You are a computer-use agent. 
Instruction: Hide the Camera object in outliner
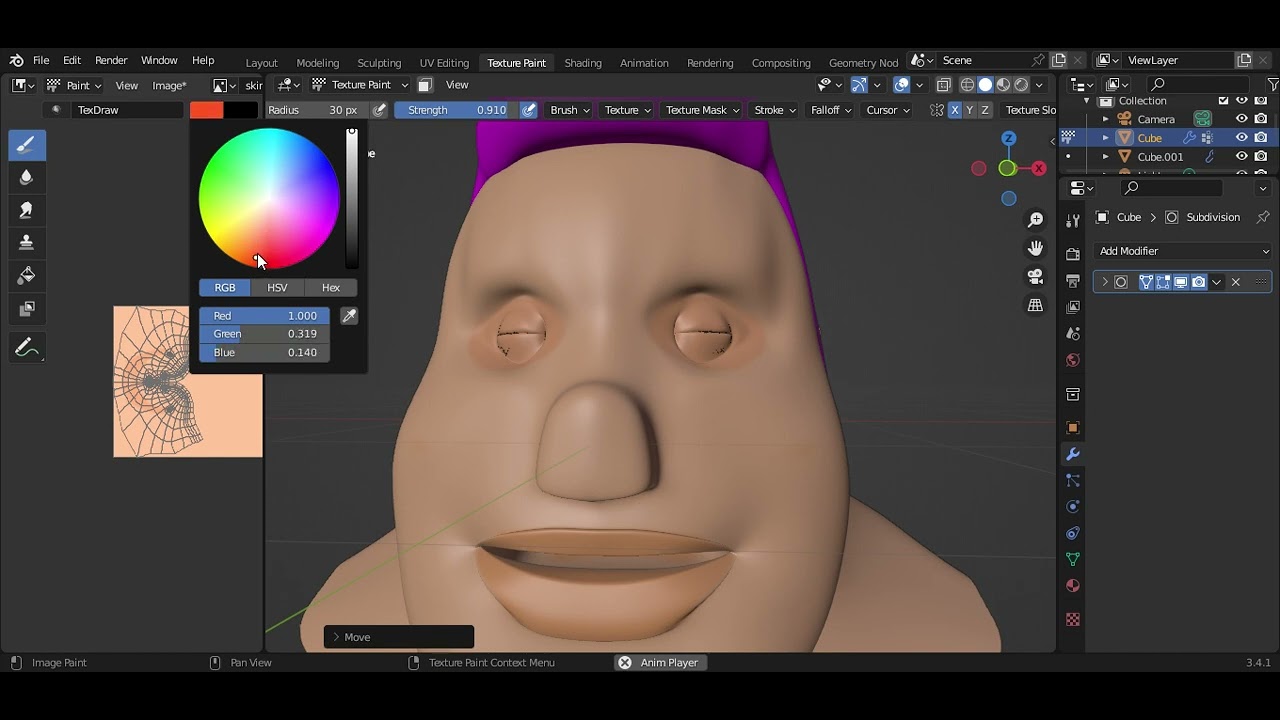click(x=1242, y=119)
